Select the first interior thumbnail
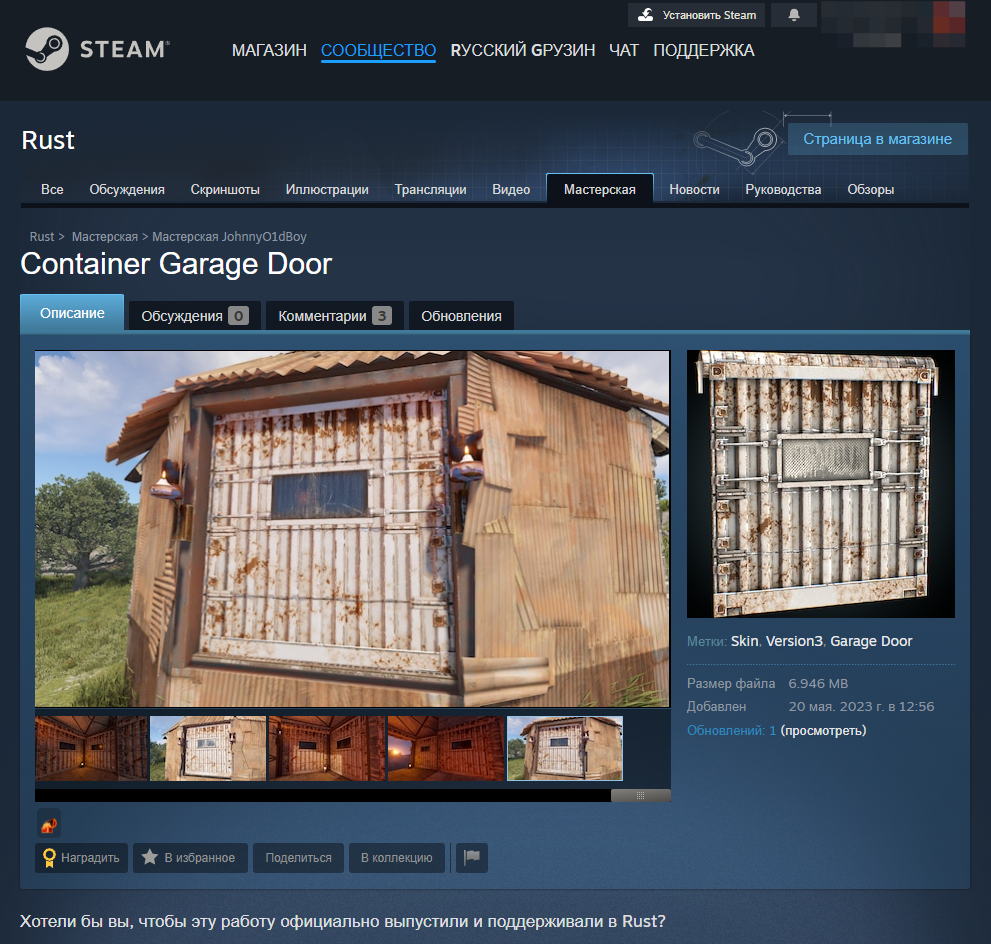Viewport: 991px width, 944px height. [91, 748]
